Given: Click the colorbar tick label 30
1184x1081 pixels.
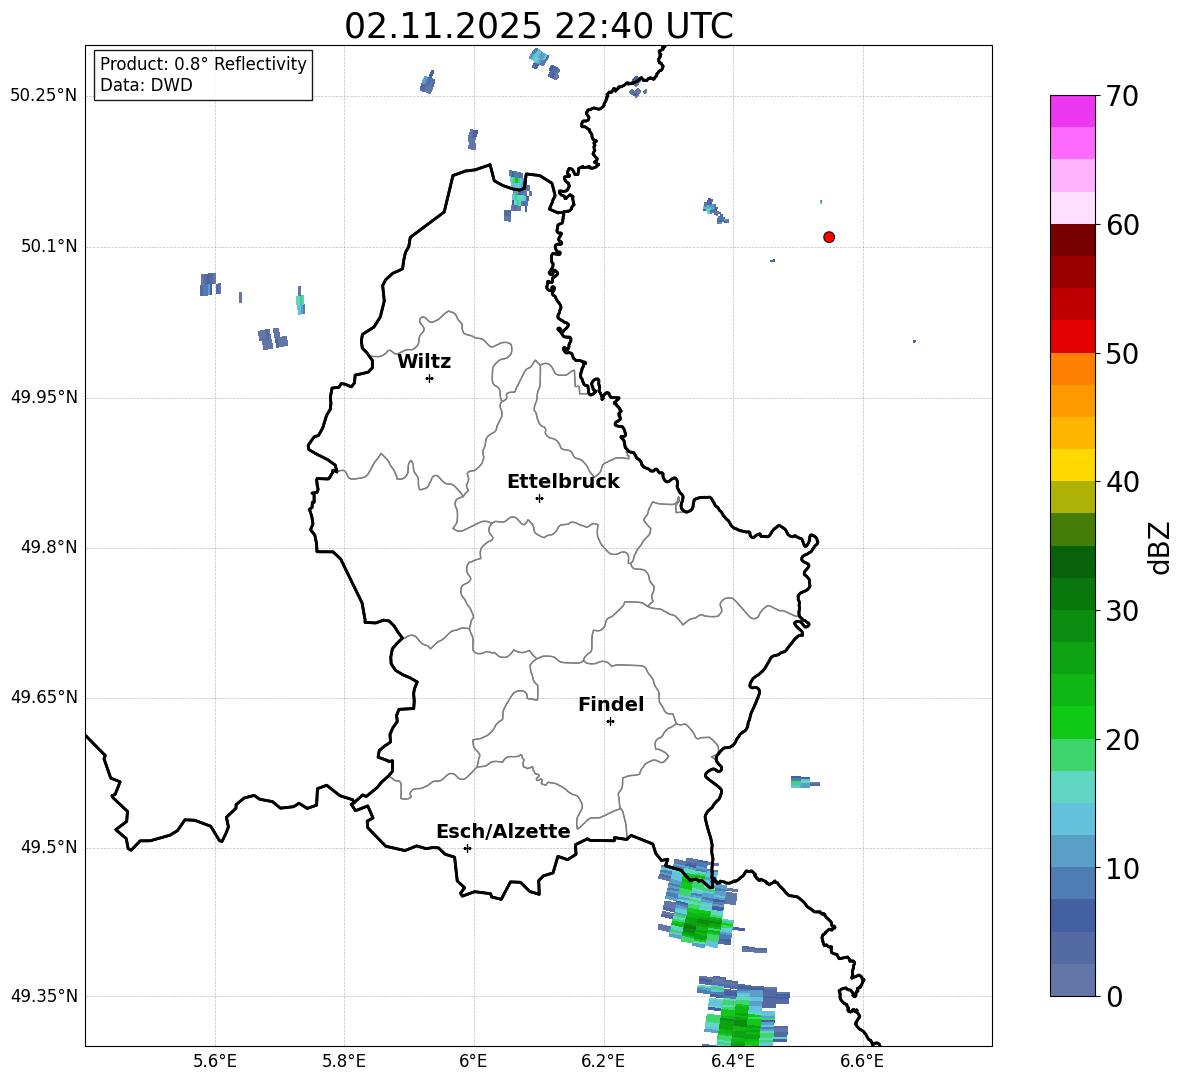Looking at the screenshot, I should 1122,611.
